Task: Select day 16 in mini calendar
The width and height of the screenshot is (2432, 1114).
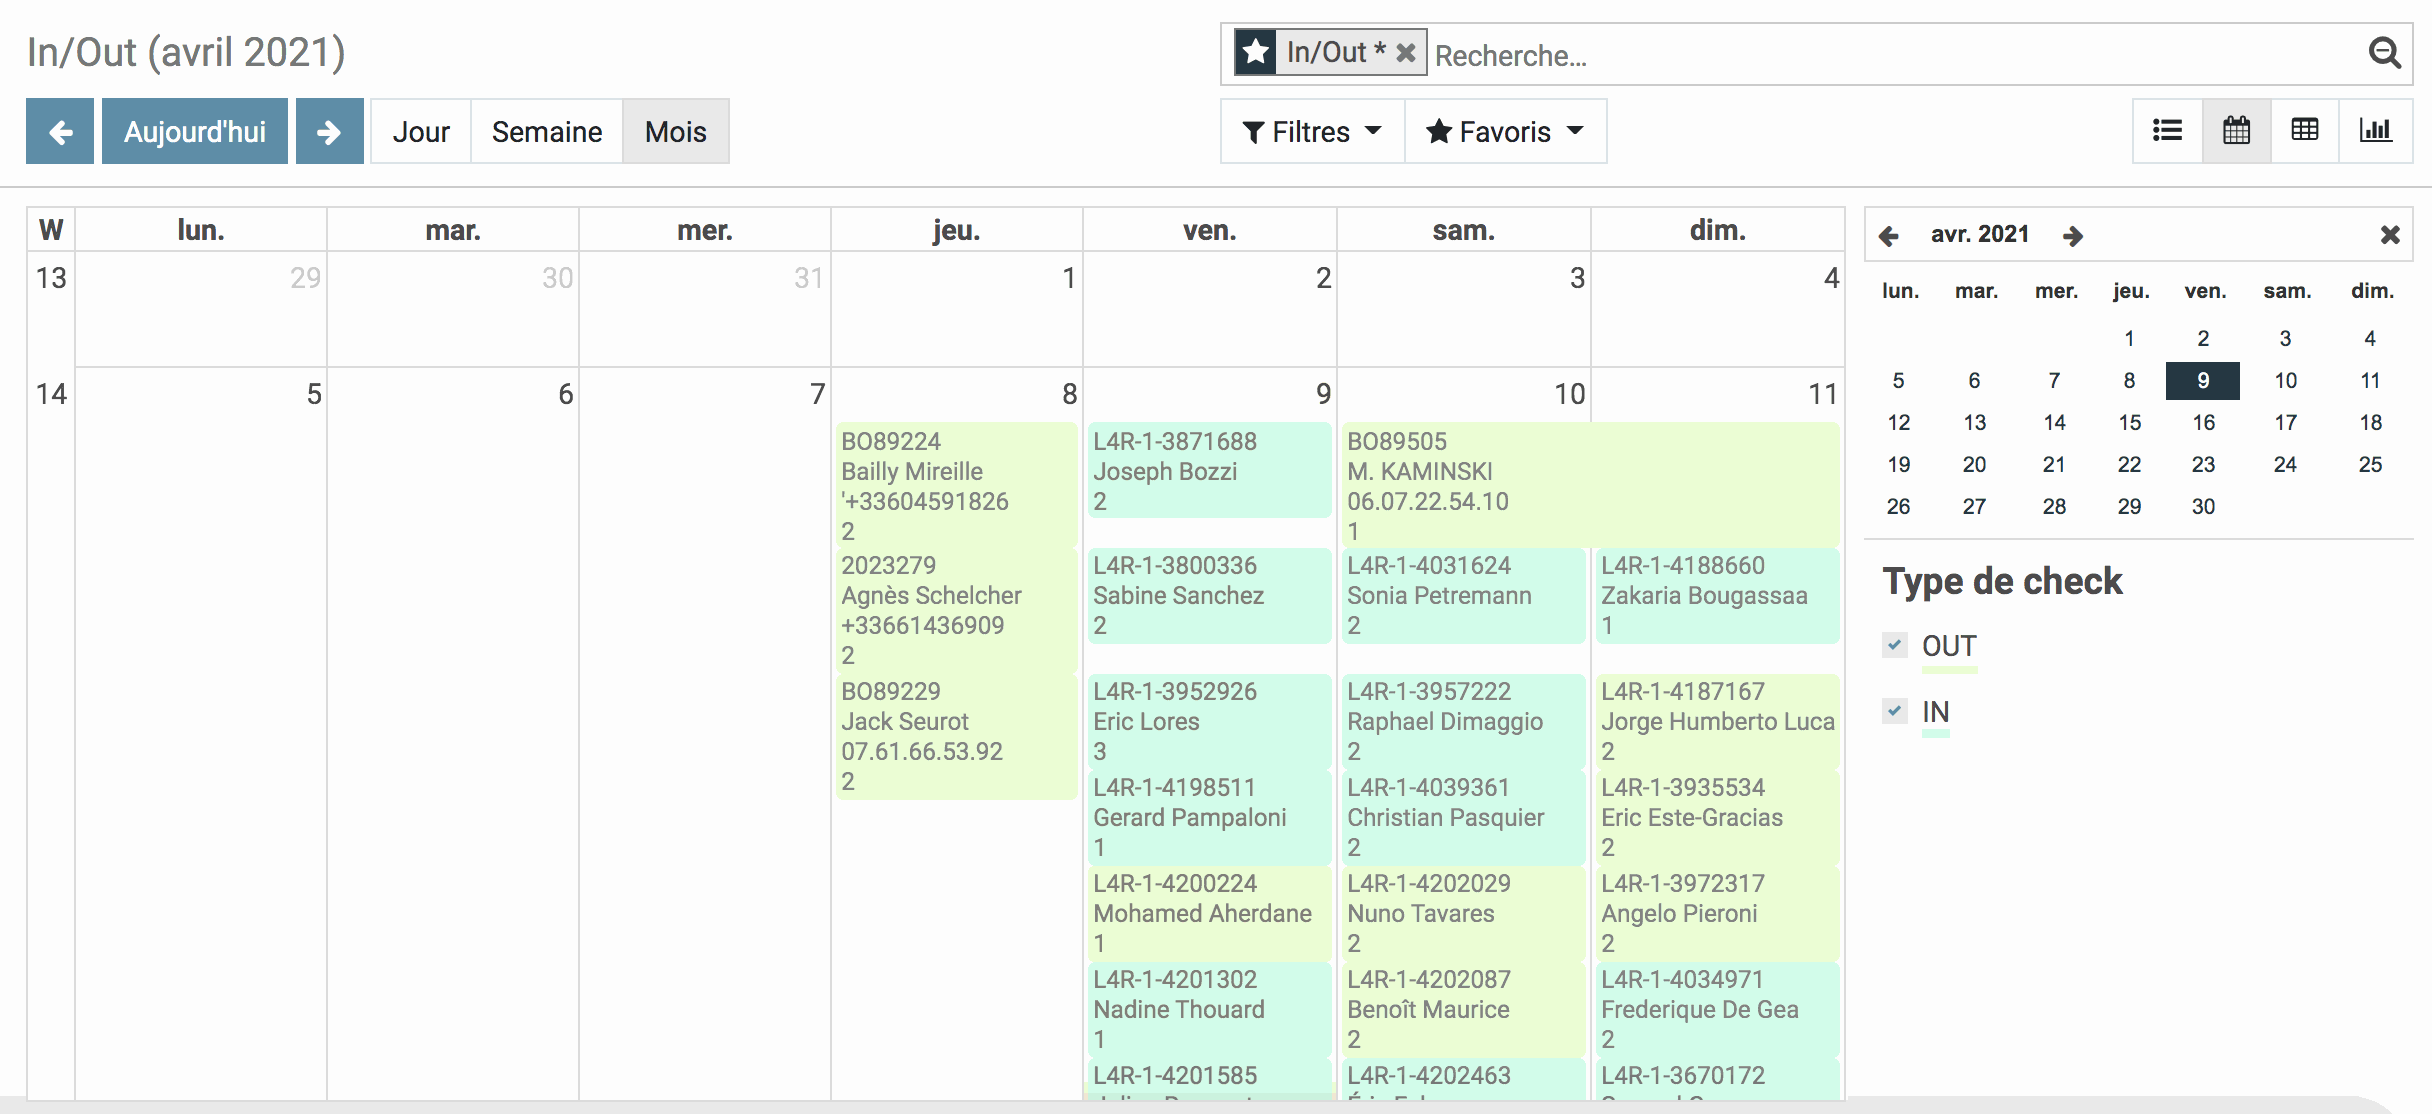Action: (x=2203, y=423)
